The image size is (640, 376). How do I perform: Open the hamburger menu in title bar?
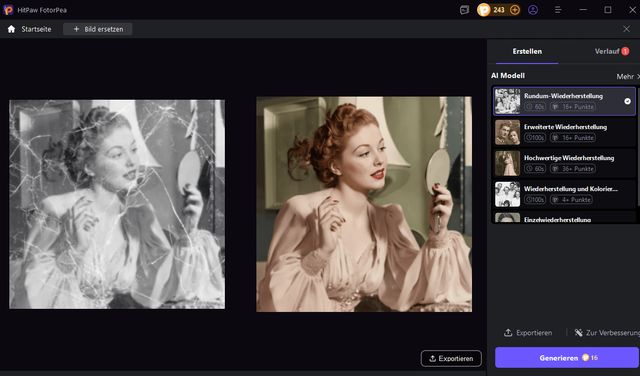coord(558,10)
